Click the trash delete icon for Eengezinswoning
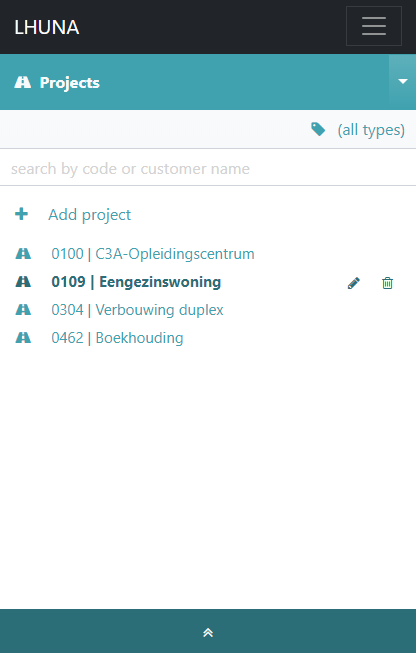416x653 pixels. tap(387, 283)
